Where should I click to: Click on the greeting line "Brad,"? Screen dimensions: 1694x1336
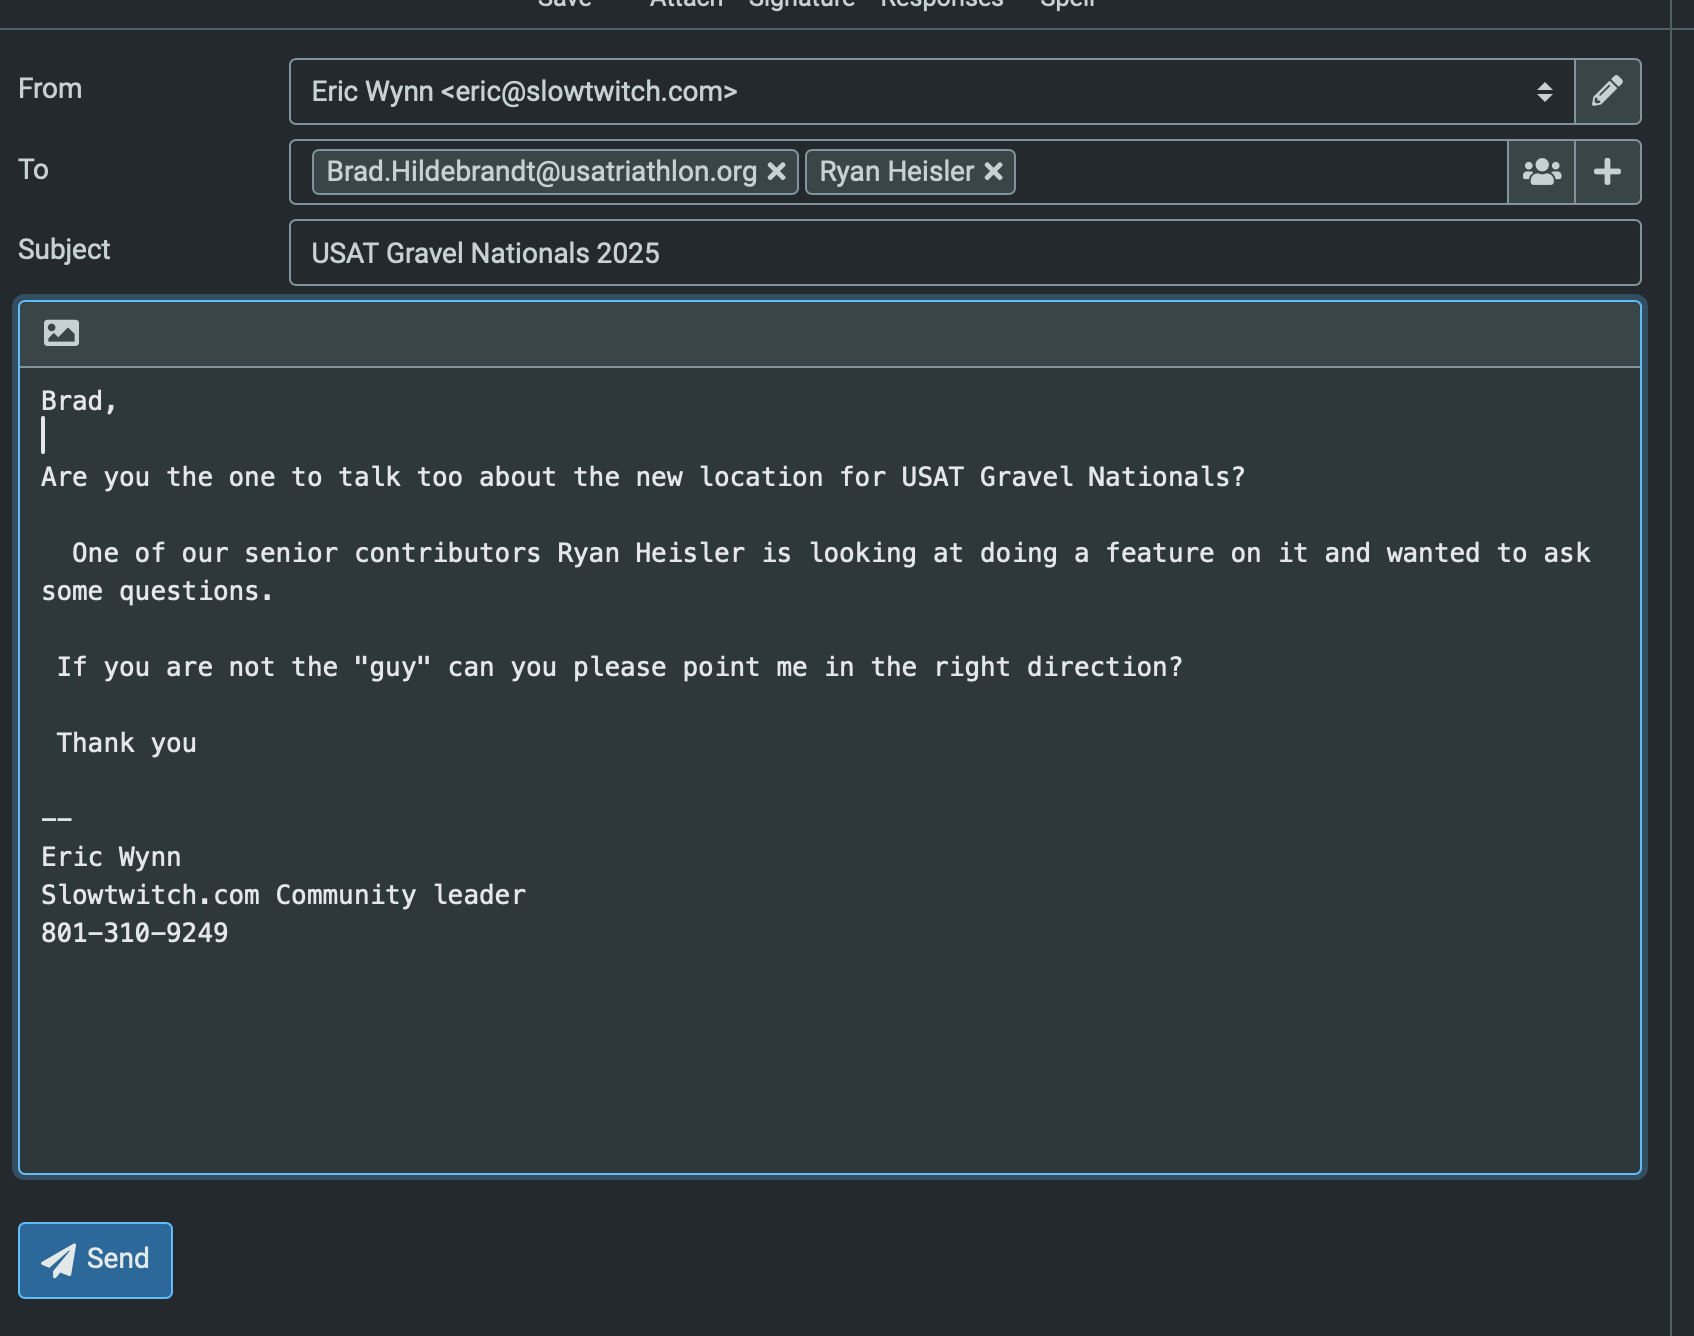pos(79,401)
